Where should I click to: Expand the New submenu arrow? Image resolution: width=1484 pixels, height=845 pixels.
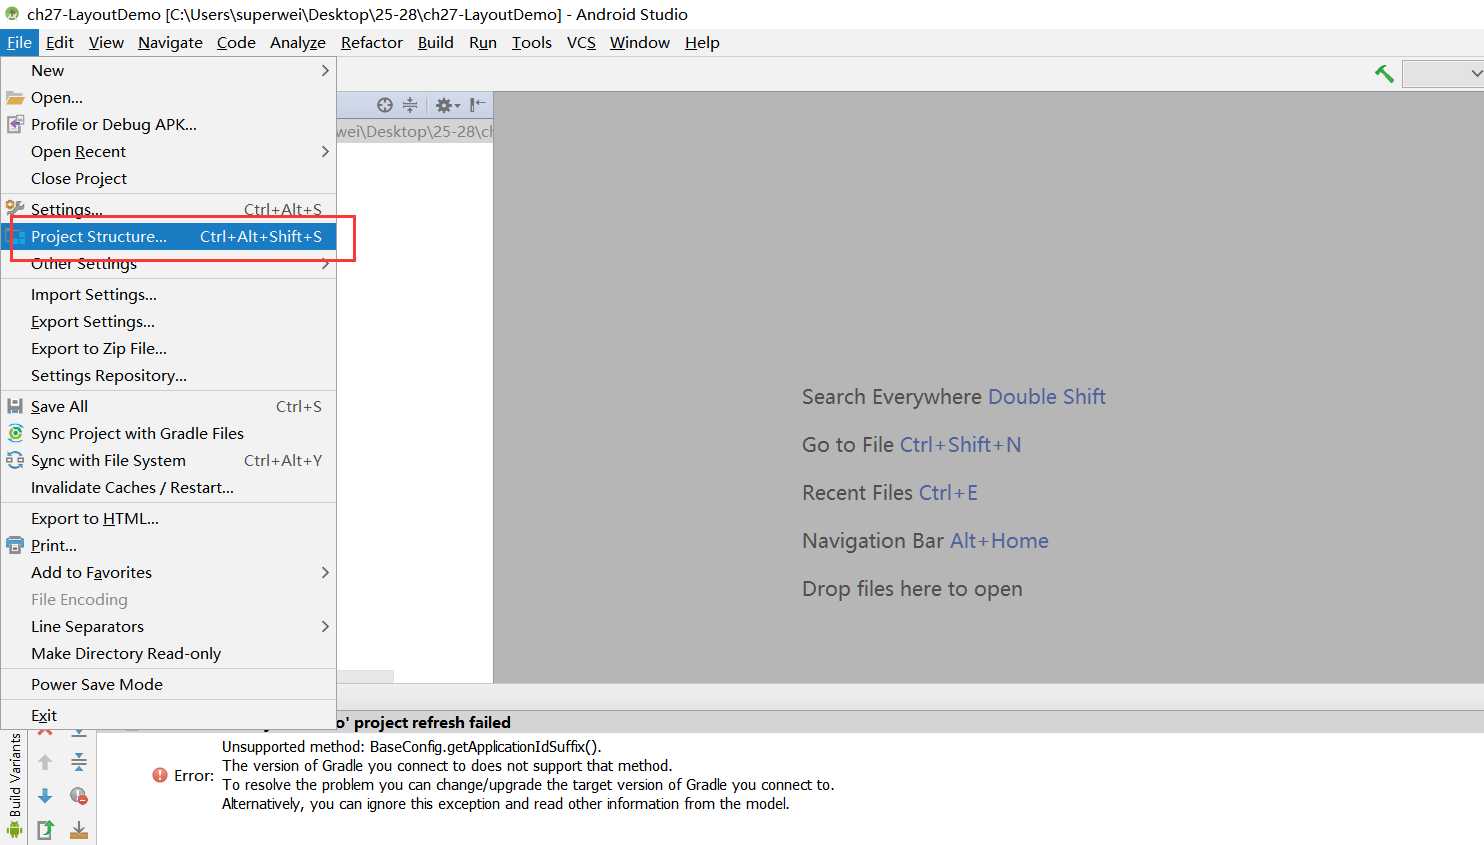[x=325, y=70]
